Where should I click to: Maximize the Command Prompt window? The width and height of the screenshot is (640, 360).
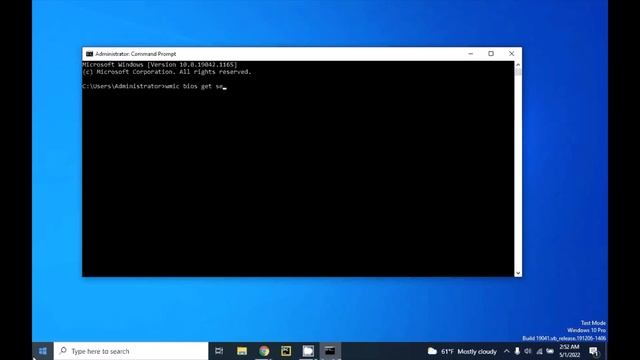[x=491, y=53]
